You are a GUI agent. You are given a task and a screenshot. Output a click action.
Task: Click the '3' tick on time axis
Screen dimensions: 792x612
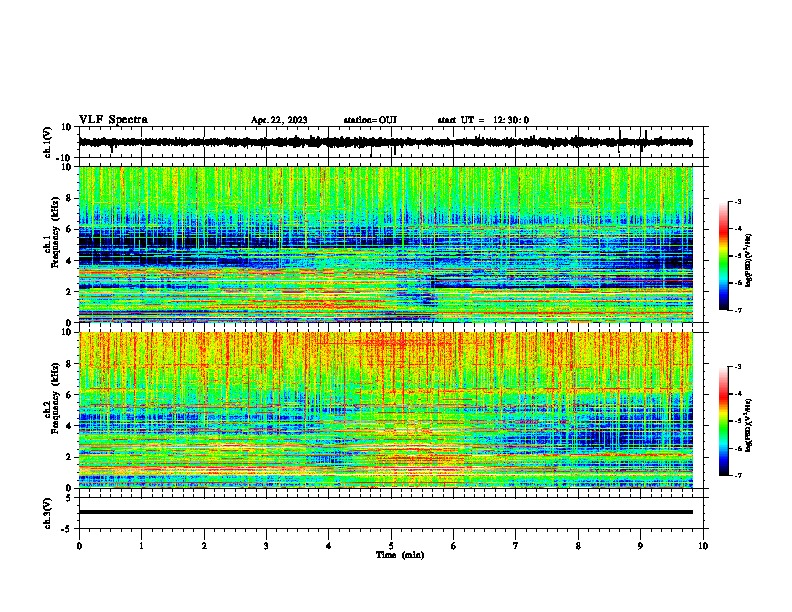pyautogui.click(x=266, y=546)
